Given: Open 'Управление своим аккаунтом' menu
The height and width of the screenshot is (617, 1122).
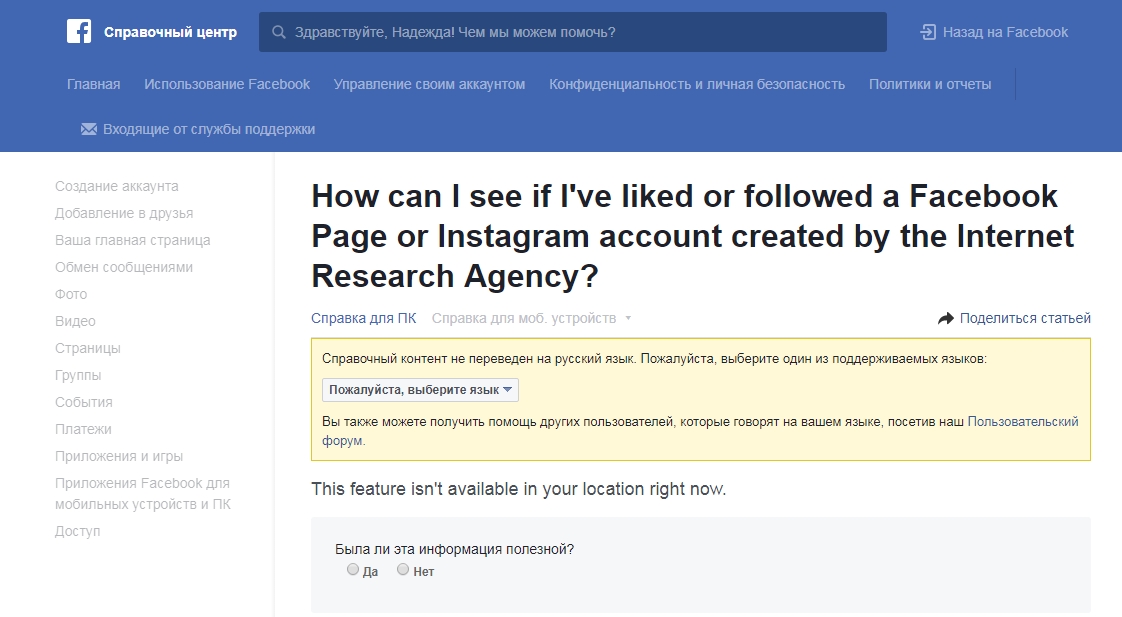Looking at the screenshot, I should pos(429,84).
